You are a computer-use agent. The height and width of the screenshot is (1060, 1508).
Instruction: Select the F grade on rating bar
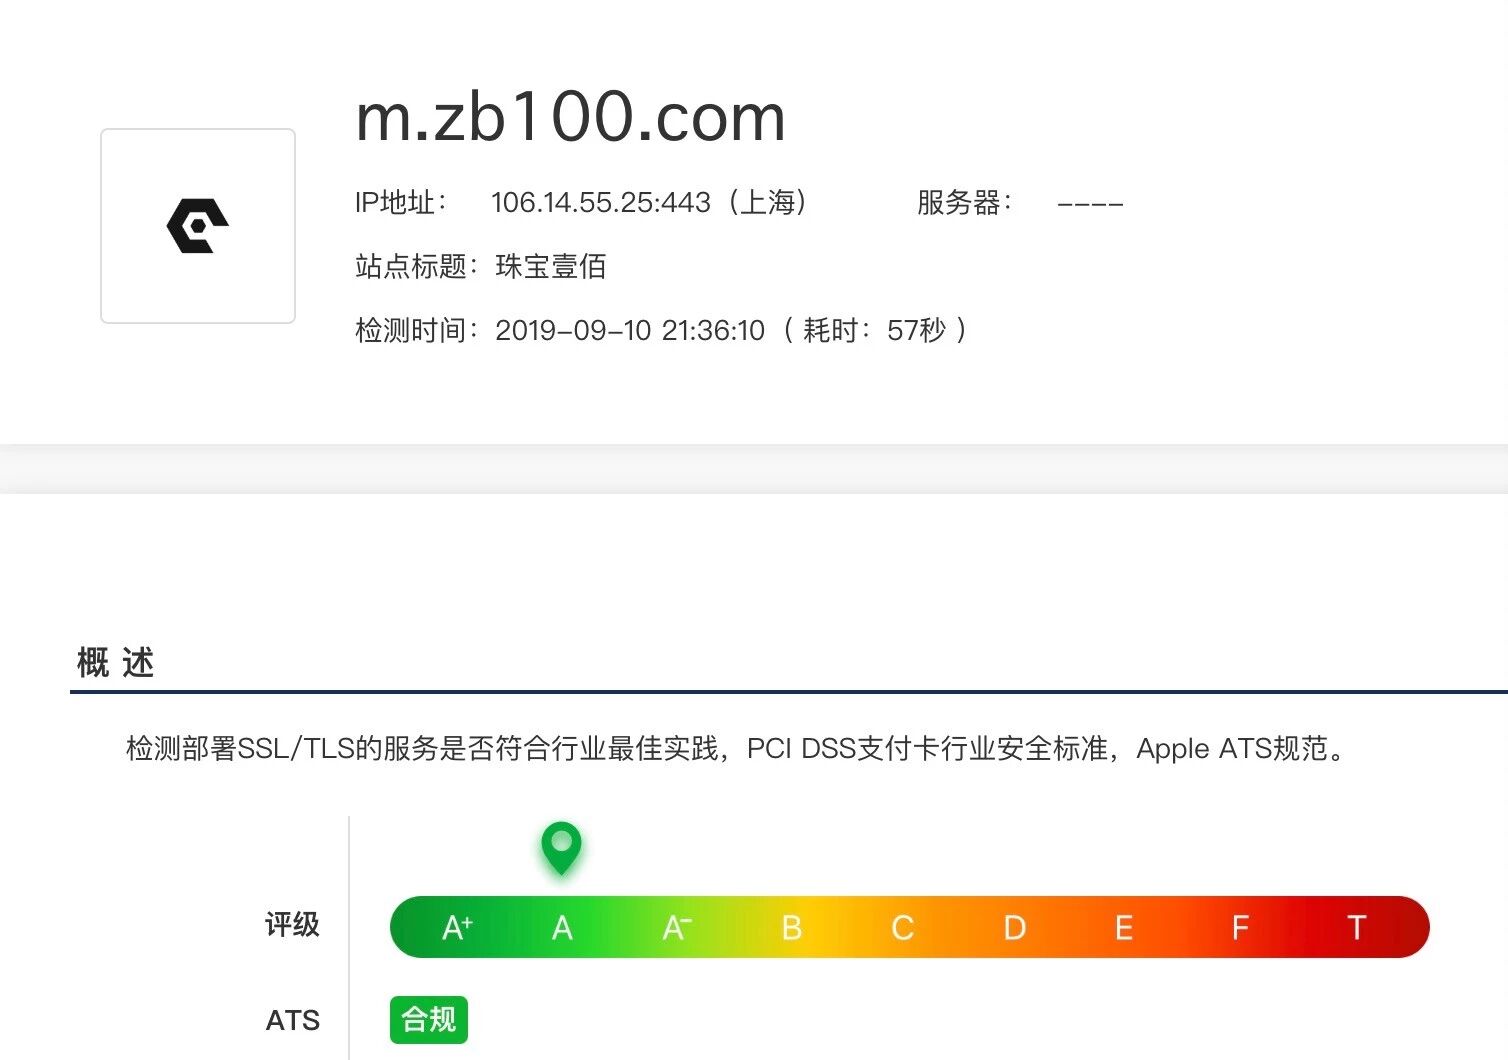(x=1240, y=928)
